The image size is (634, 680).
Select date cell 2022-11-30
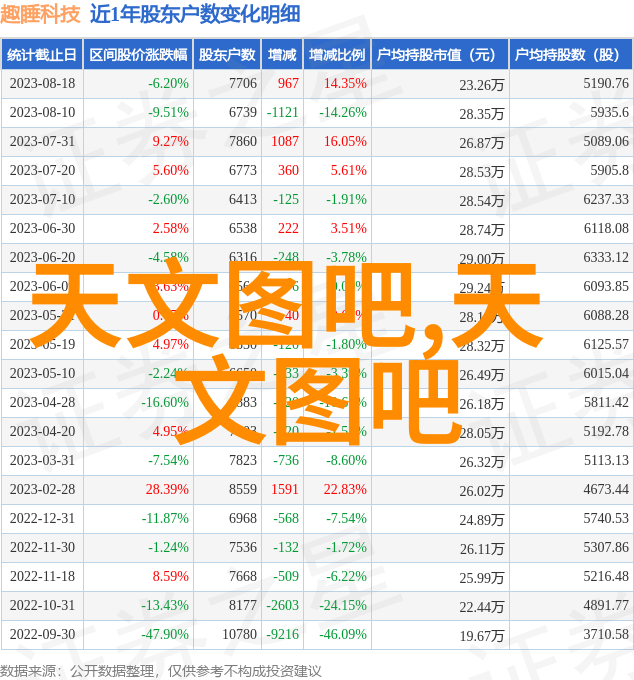point(42,548)
